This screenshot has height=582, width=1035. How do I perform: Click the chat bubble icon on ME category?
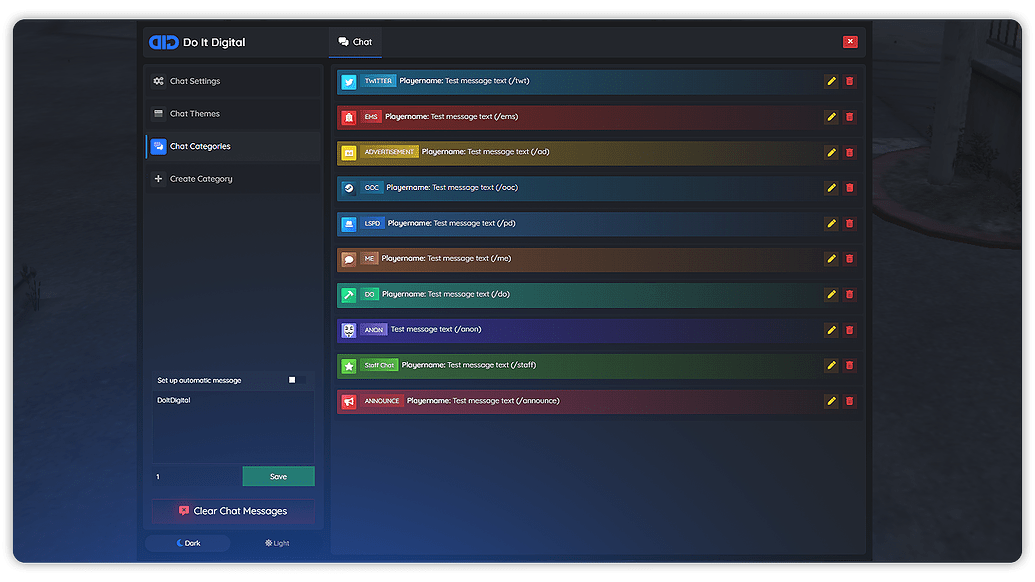pos(348,258)
